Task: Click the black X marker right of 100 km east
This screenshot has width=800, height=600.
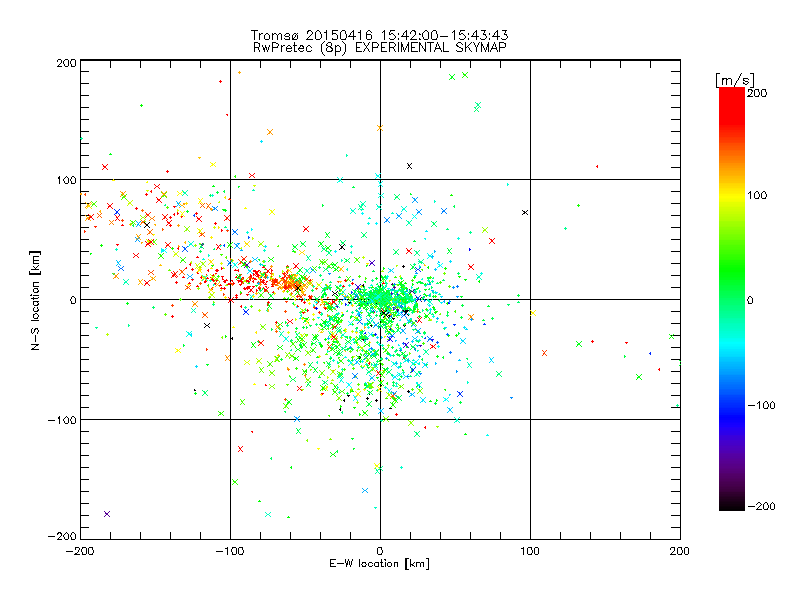Action: pos(525,212)
